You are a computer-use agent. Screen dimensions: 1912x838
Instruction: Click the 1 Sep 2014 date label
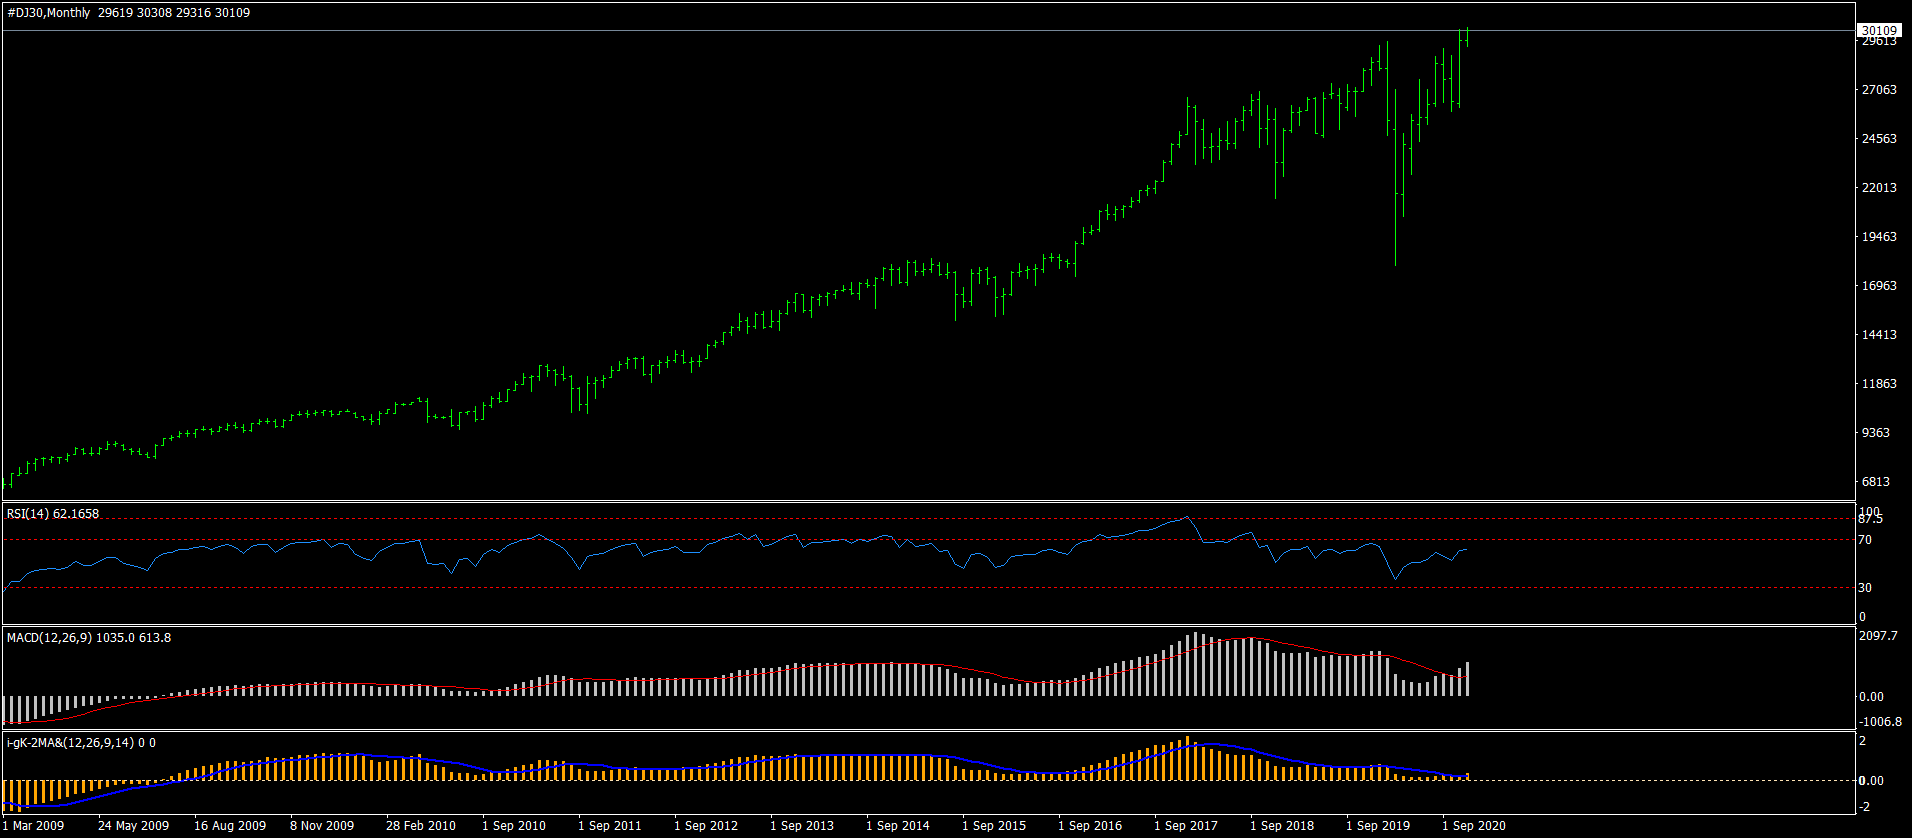tap(898, 826)
